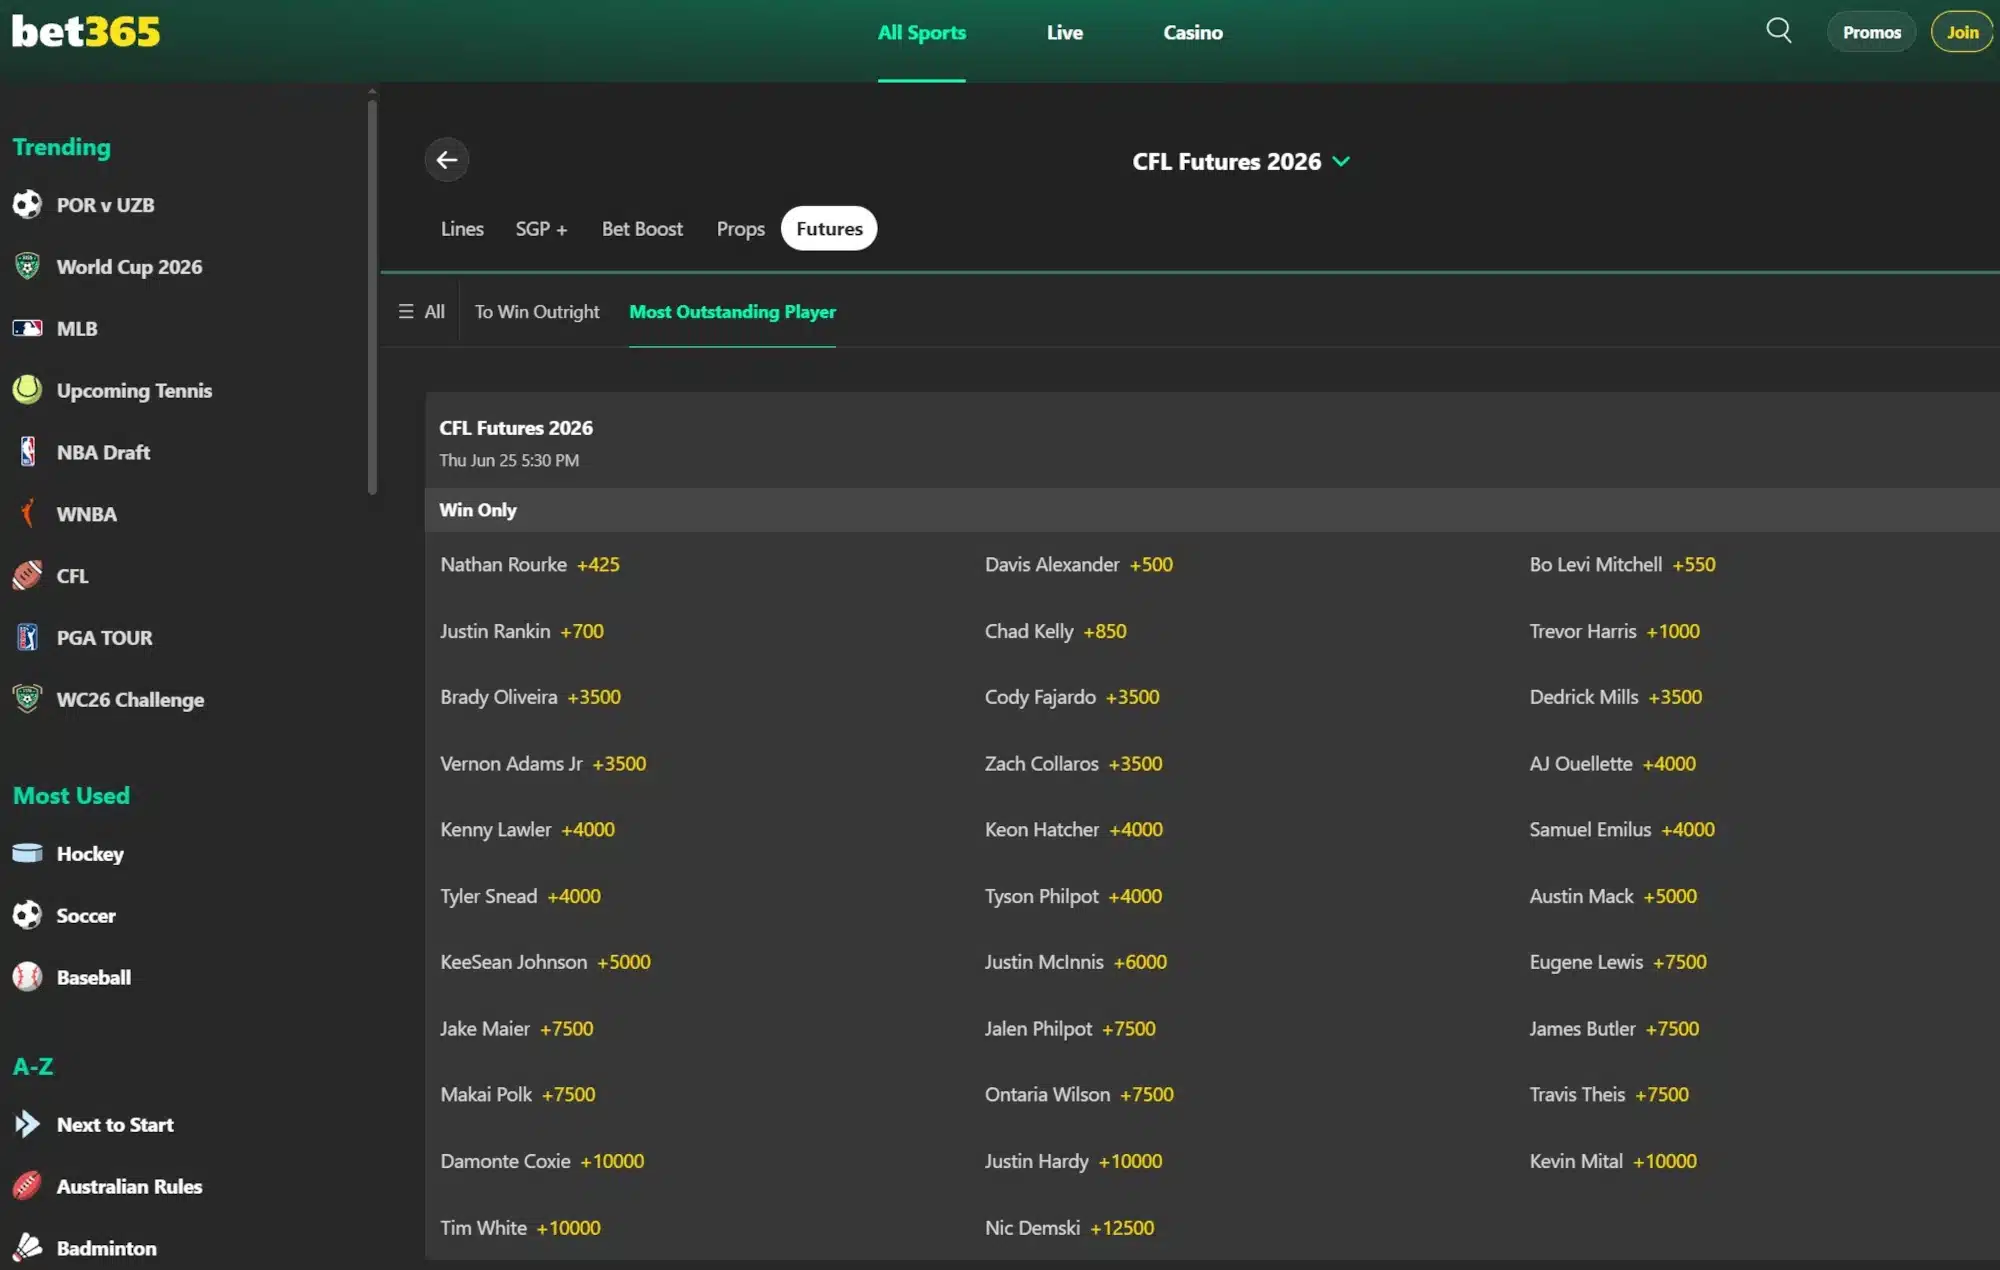Add Samuel Emilus +4000 selection
Screen dimensions: 2000x1270
[x=1621, y=830]
